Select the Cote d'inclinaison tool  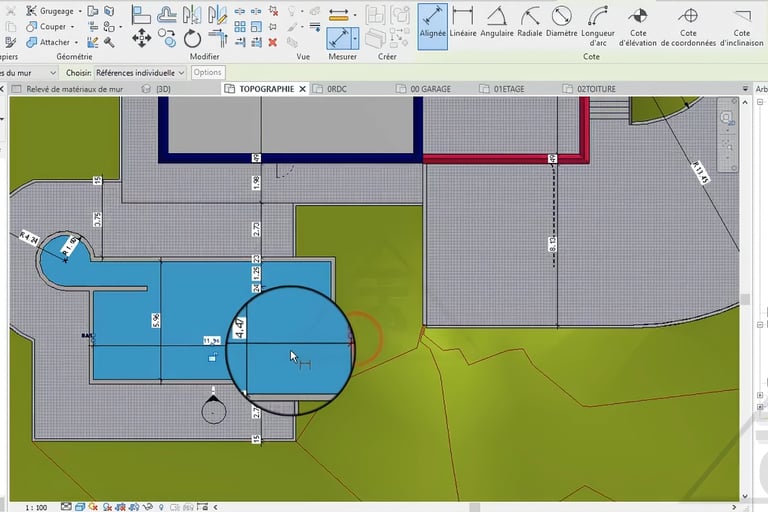pos(742,26)
